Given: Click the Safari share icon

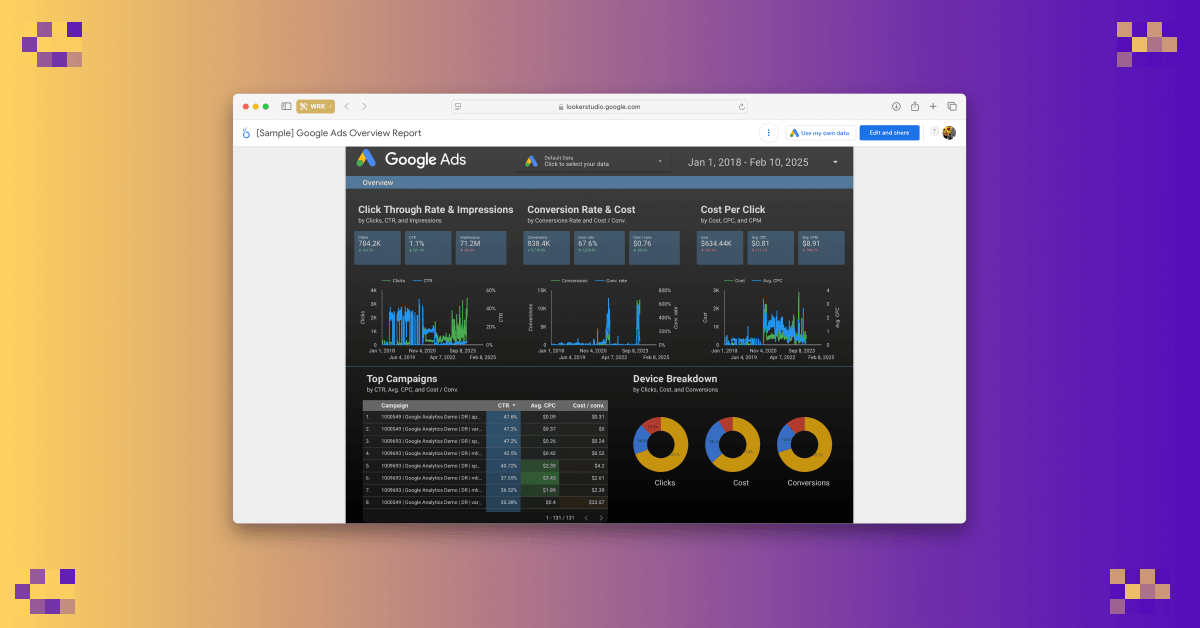Looking at the screenshot, I should click(x=915, y=106).
